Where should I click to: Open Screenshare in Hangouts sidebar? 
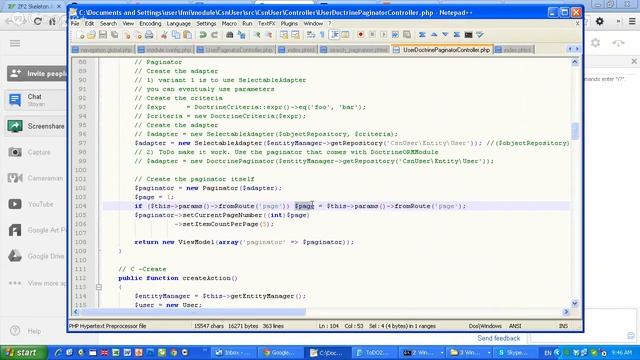[x=37, y=126]
